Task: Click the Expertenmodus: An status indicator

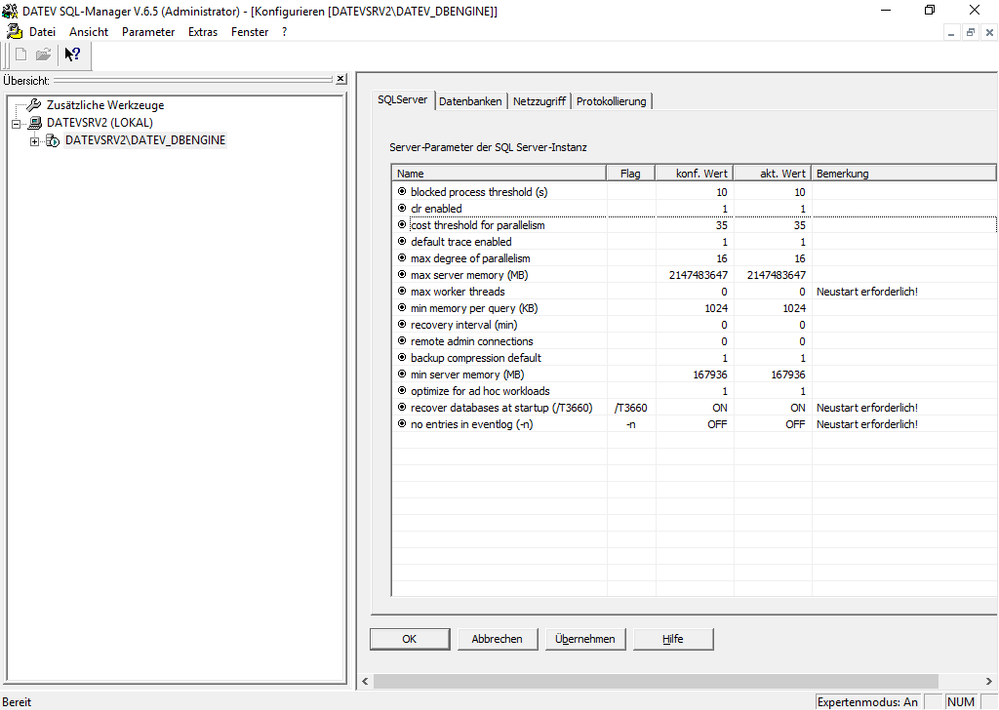Action: point(868,702)
